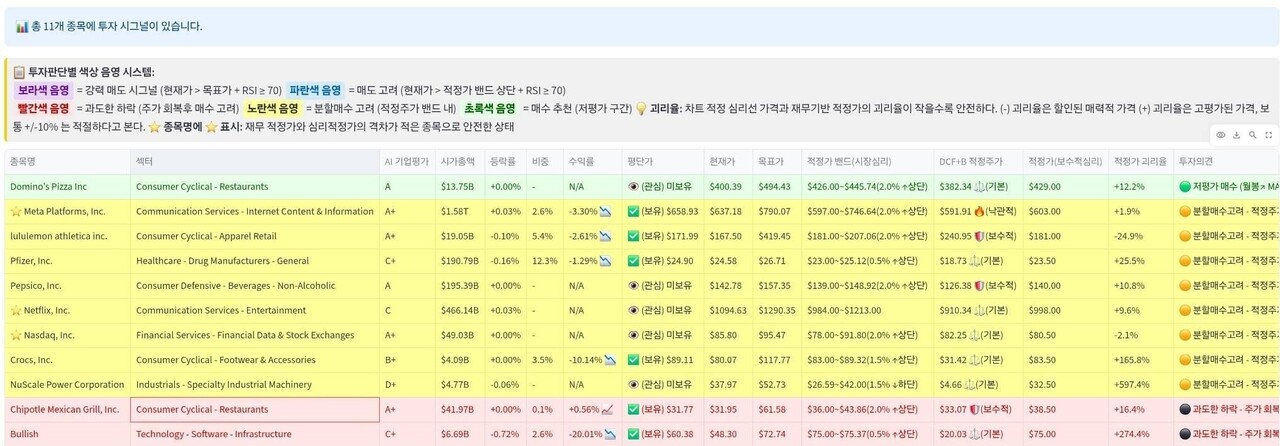Click green check mark in Pfizer row
This screenshot has height=446, width=1280.
(x=633, y=261)
